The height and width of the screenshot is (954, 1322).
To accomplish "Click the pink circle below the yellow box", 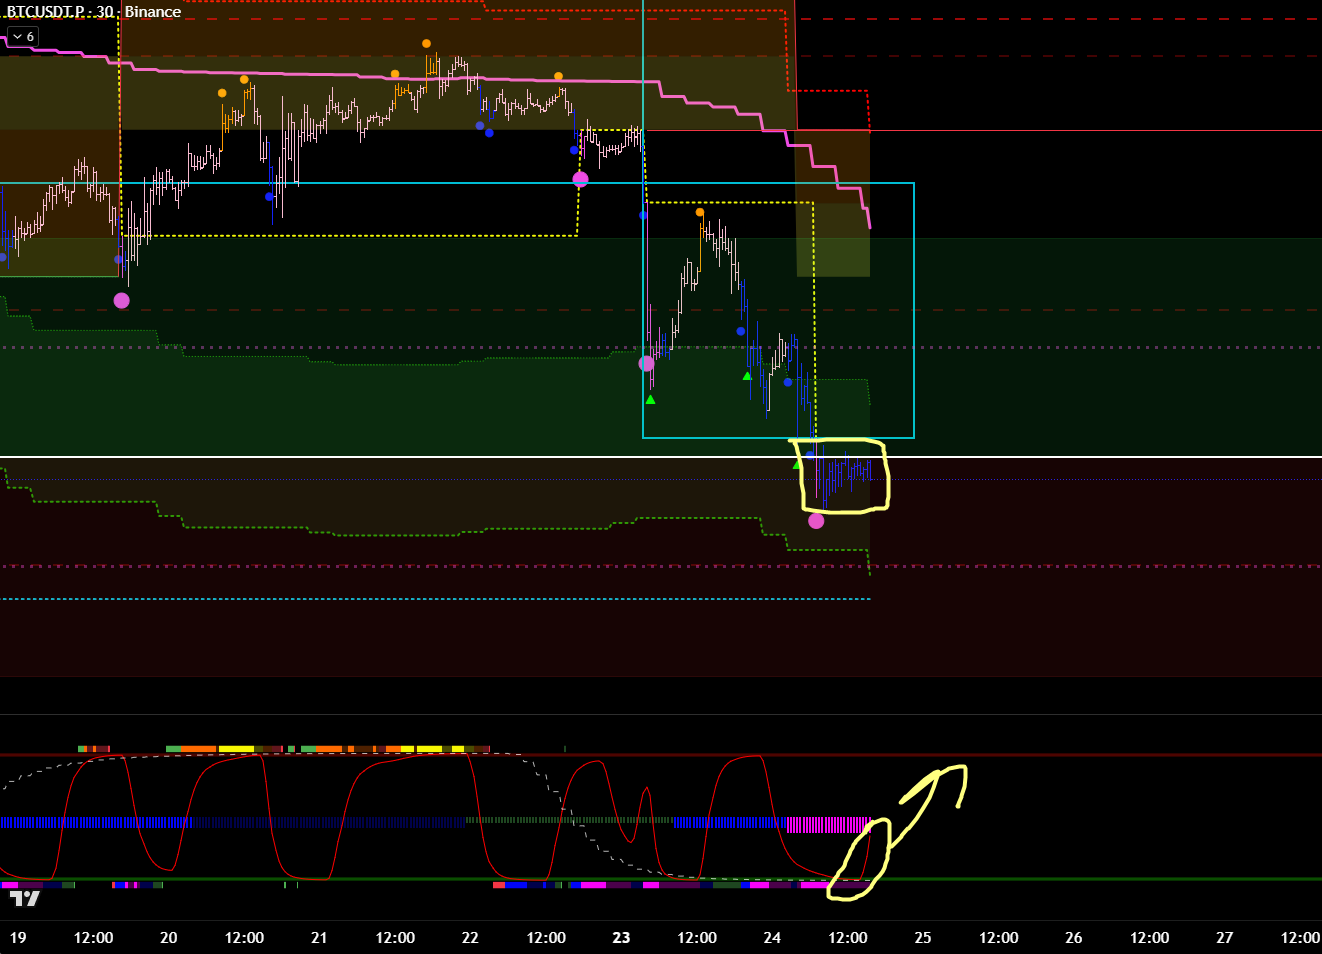I will 816,521.
